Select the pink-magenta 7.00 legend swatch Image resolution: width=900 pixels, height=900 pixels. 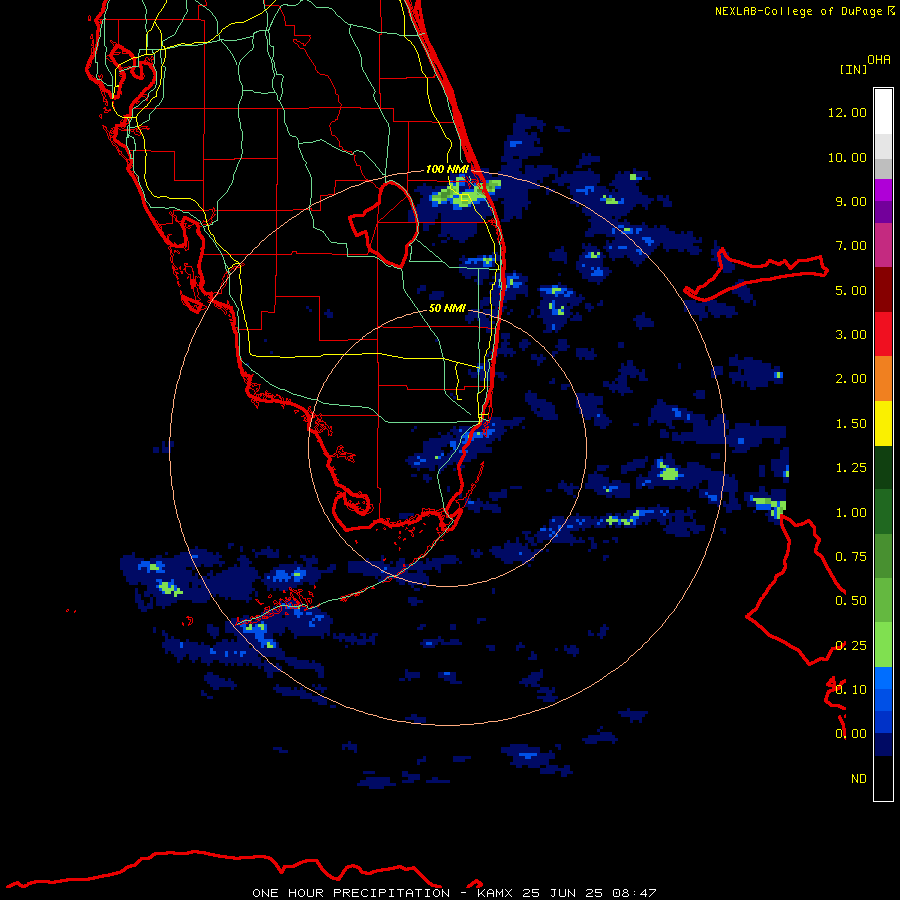click(x=883, y=245)
